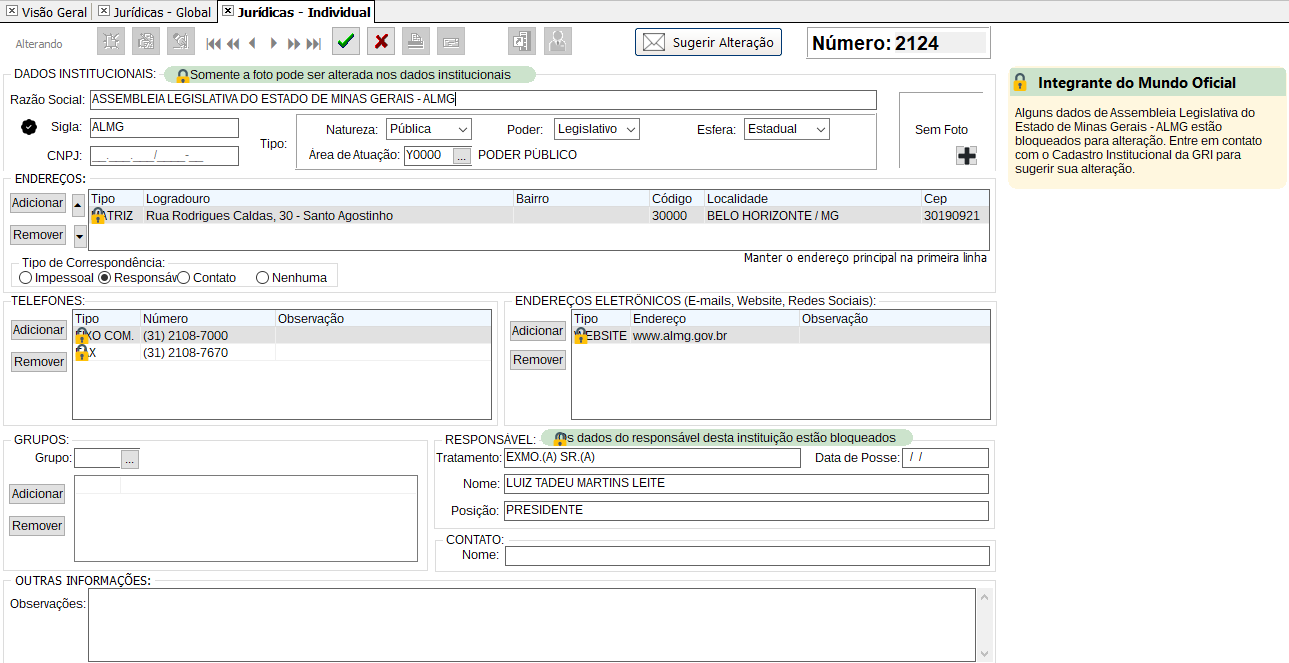1289x663 pixels.
Task: Click the verified badge beside Sigla
Action: tap(29, 127)
